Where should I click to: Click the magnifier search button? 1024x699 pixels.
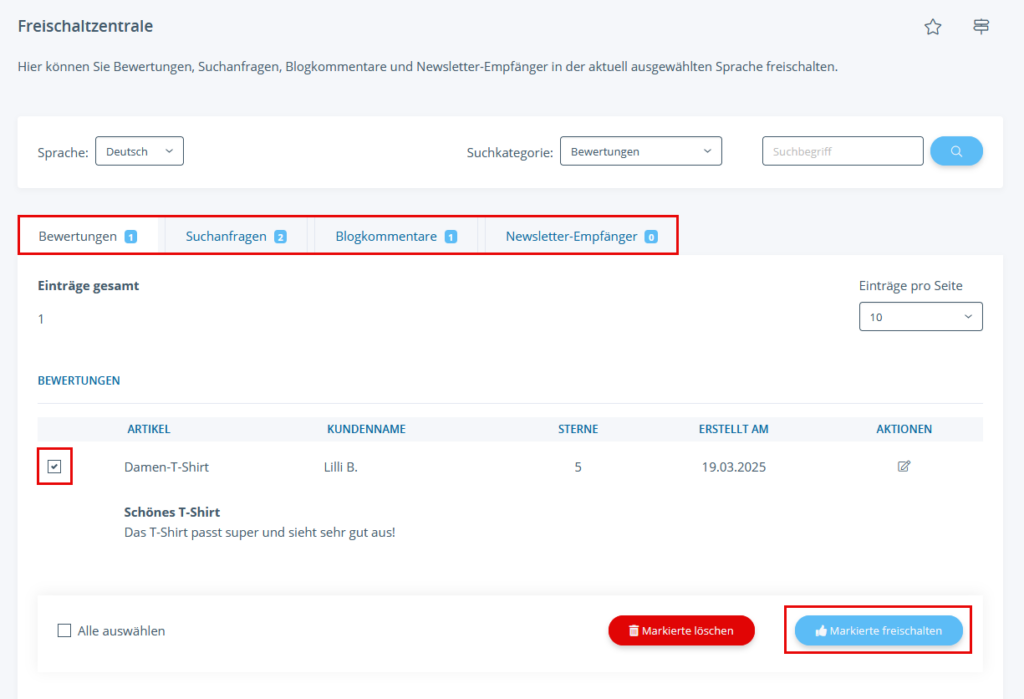tap(956, 151)
